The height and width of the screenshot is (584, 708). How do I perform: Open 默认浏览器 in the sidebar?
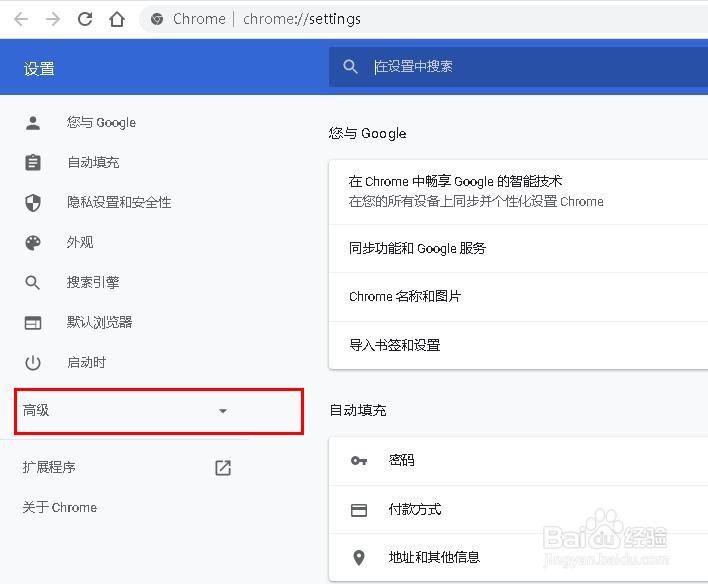pyautogui.click(x=99, y=322)
